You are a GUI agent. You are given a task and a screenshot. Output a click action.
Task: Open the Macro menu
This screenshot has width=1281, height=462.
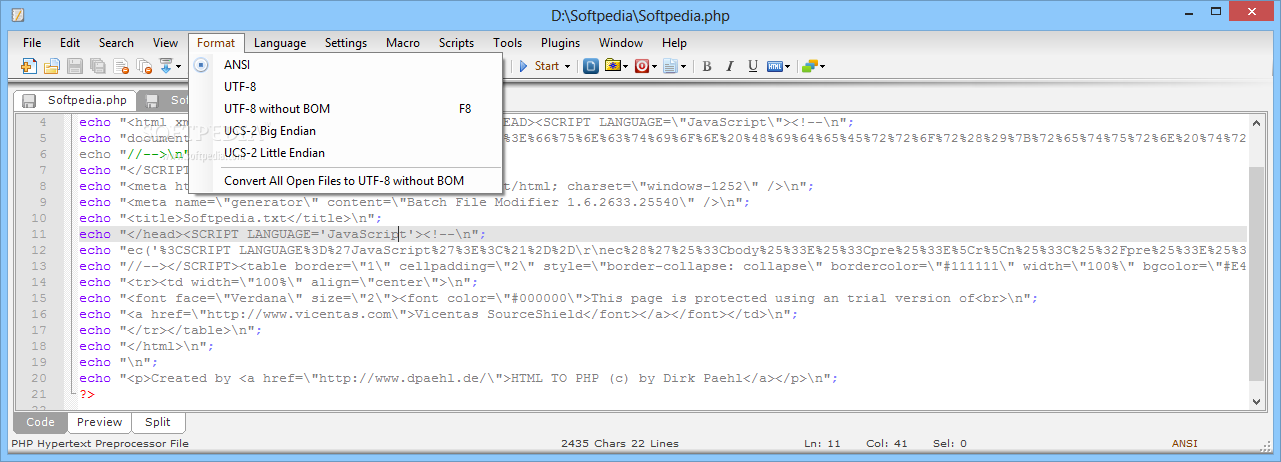(x=403, y=43)
